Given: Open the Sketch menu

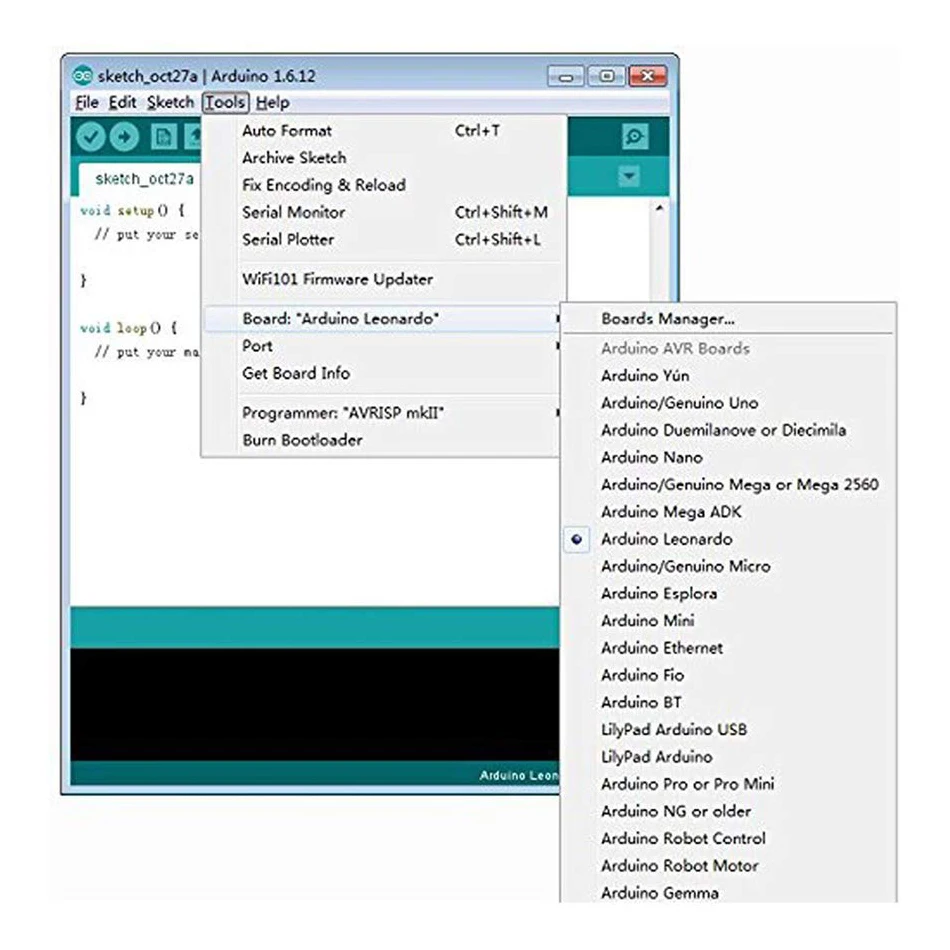Looking at the screenshot, I should pos(170,102).
